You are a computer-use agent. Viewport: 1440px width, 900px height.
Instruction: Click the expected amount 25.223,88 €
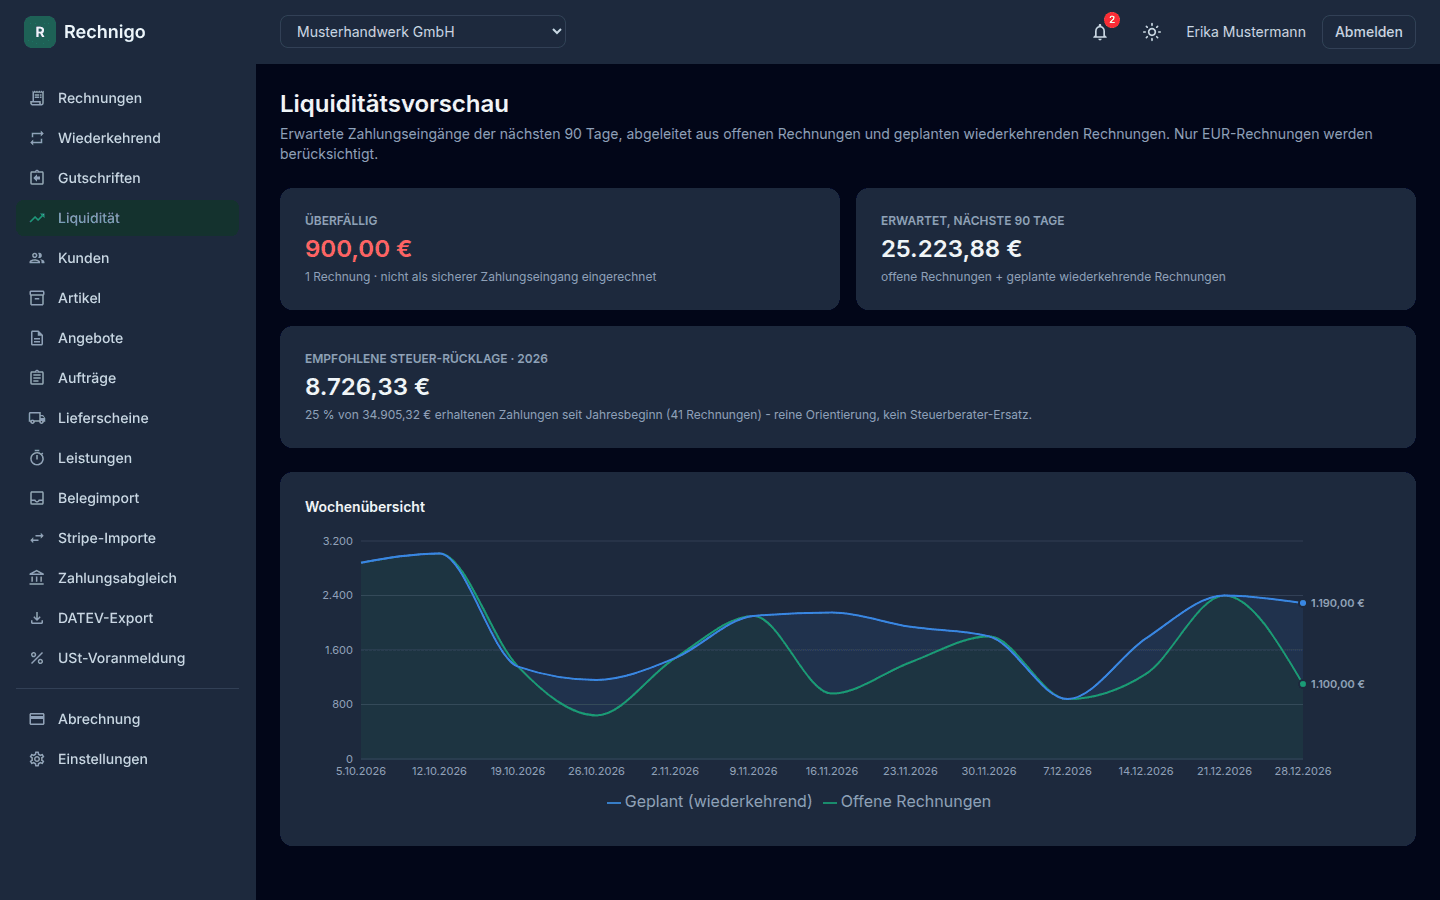(x=951, y=248)
